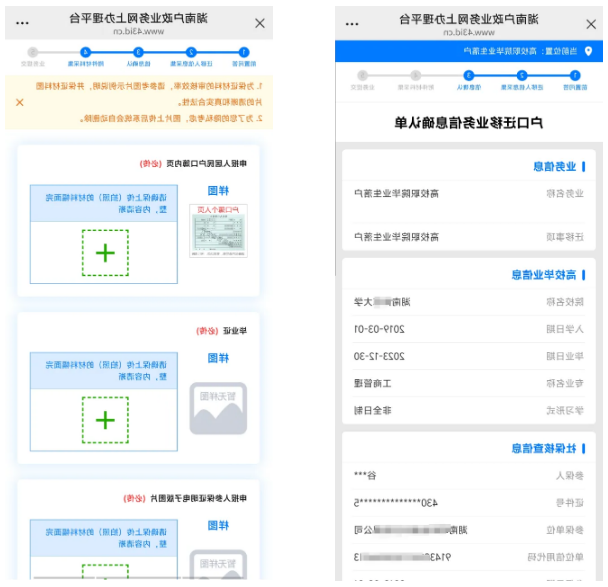Image resolution: width=608 pixels, height=587 pixels.
Task: Dismiss the orange notice banner with its X
Action: (x=19, y=102)
